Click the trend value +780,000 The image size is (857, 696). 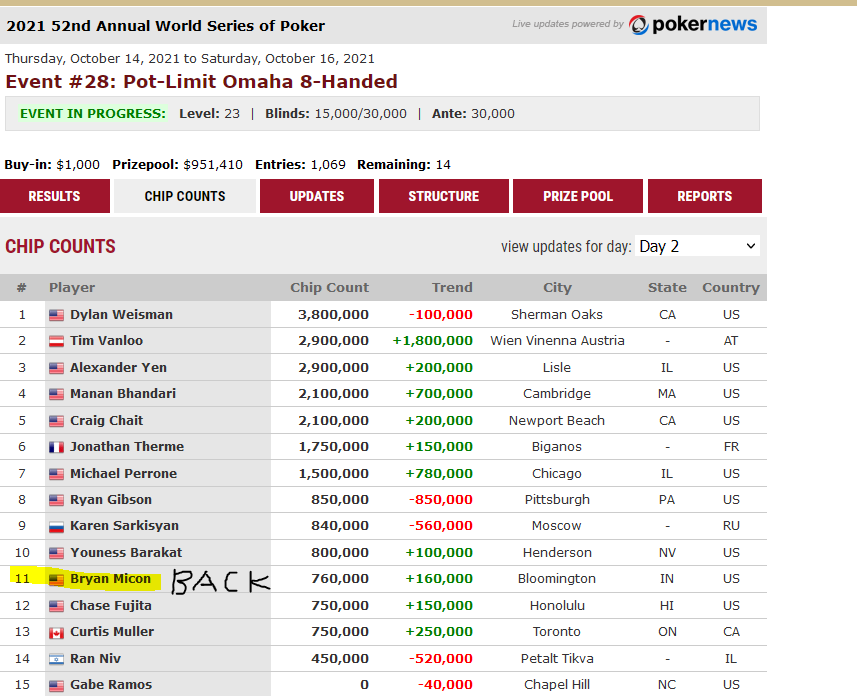(x=439, y=474)
